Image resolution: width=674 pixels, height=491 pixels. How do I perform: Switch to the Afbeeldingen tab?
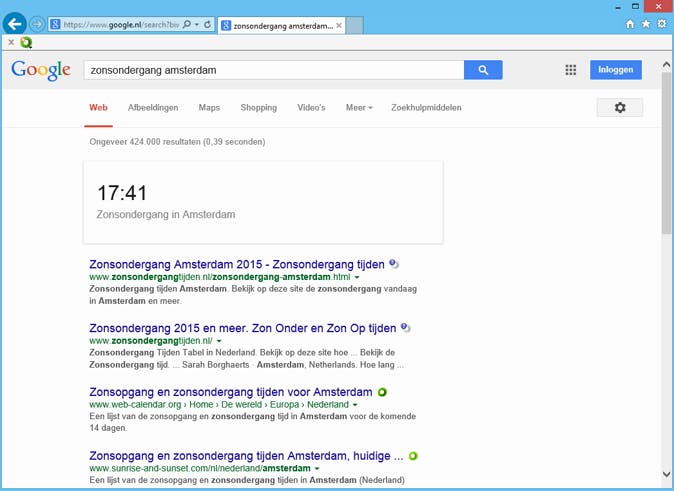click(x=153, y=107)
